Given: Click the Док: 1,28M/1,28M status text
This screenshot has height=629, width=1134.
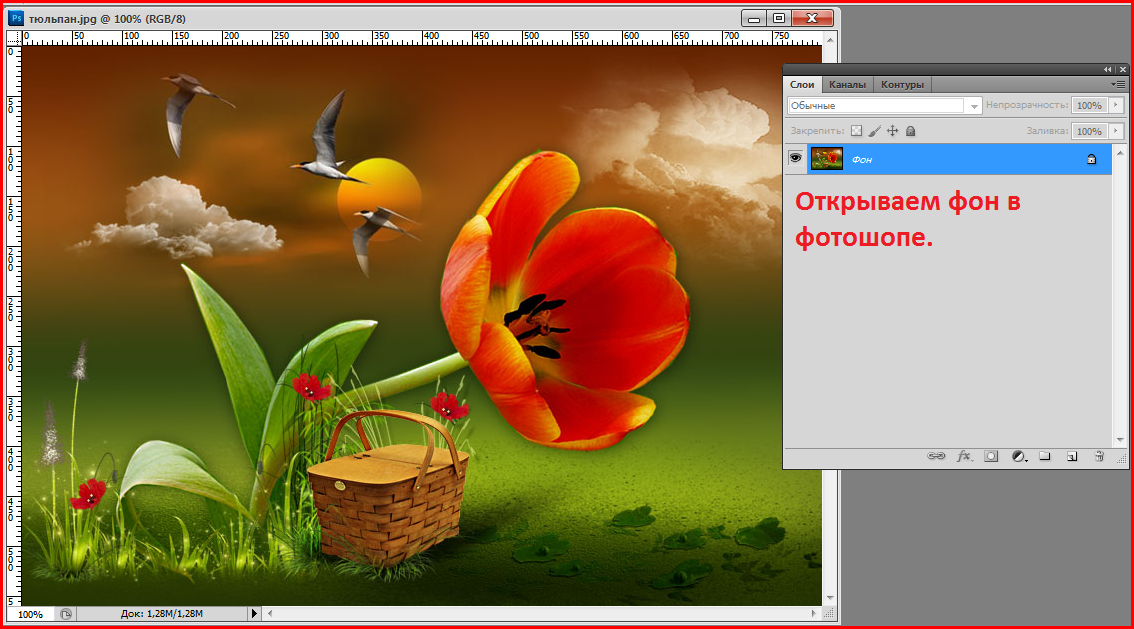Looking at the screenshot, I should [x=162, y=614].
